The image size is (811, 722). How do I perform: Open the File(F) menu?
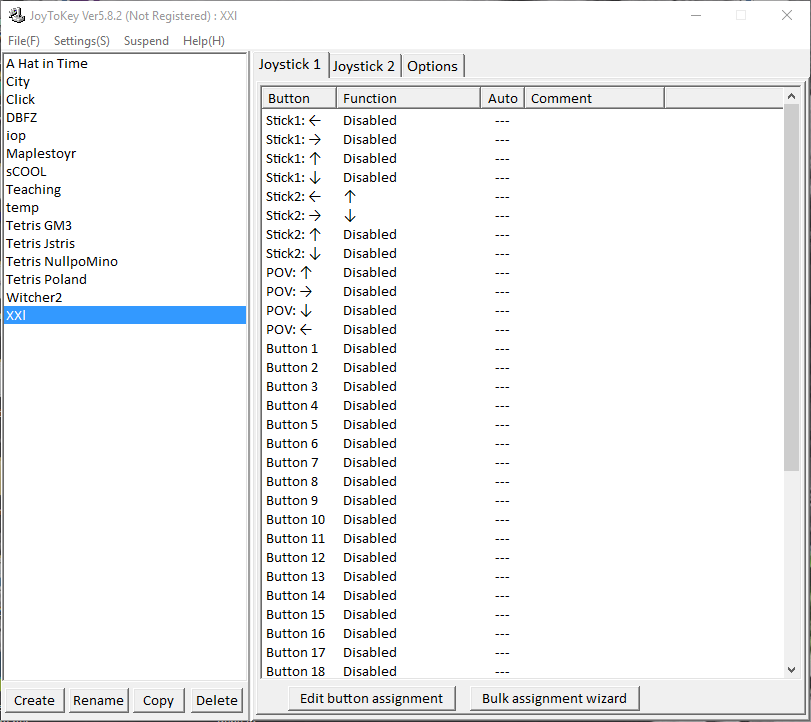(x=24, y=41)
